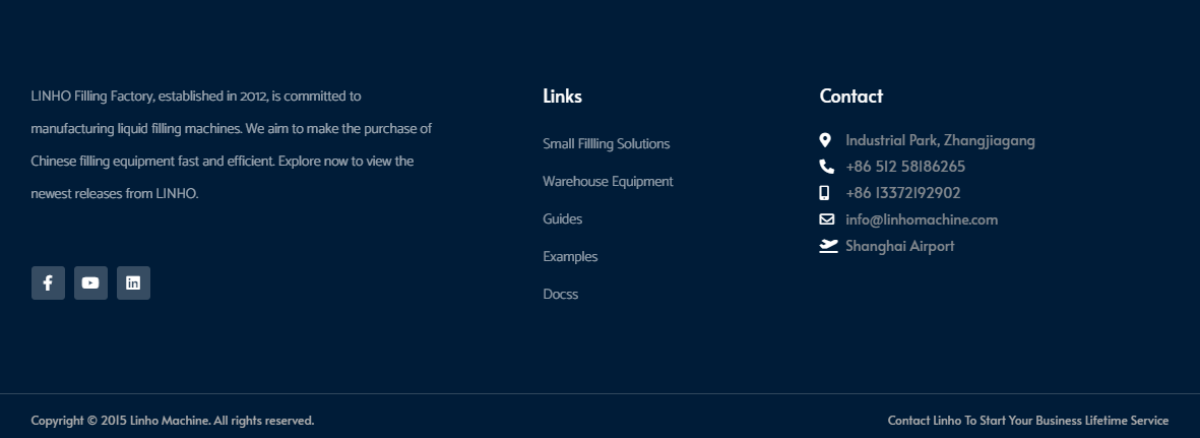Viewport: 1200px width, 438px height.
Task: Open the LinkedIn social icon
Action: point(133,283)
